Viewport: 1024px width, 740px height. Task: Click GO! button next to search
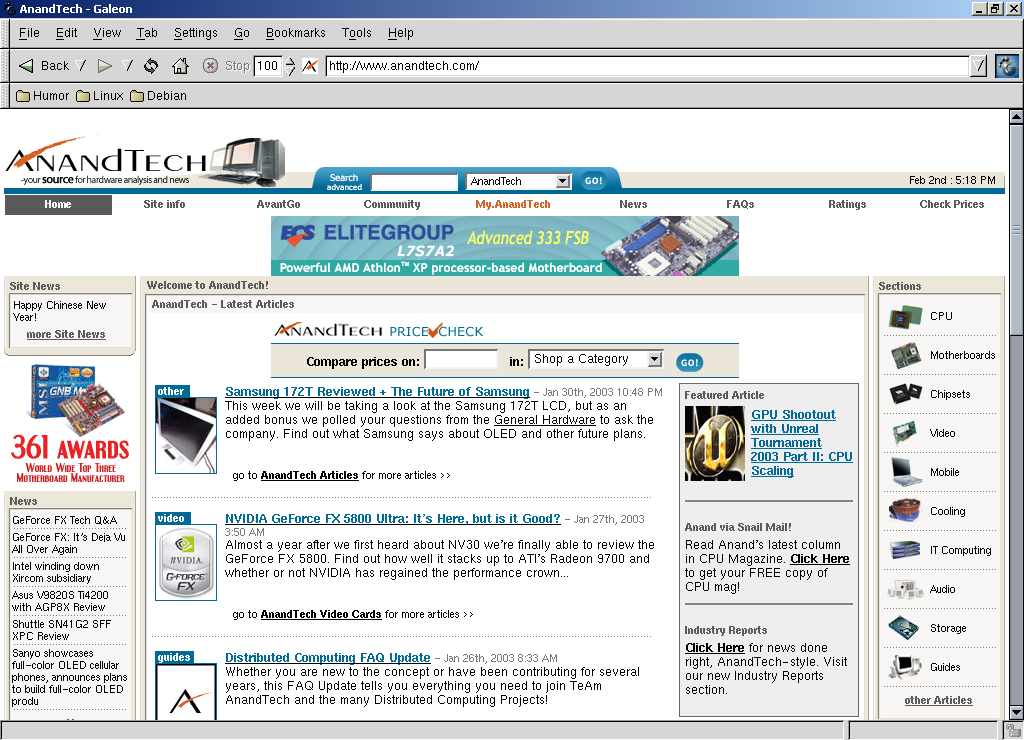pos(593,181)
